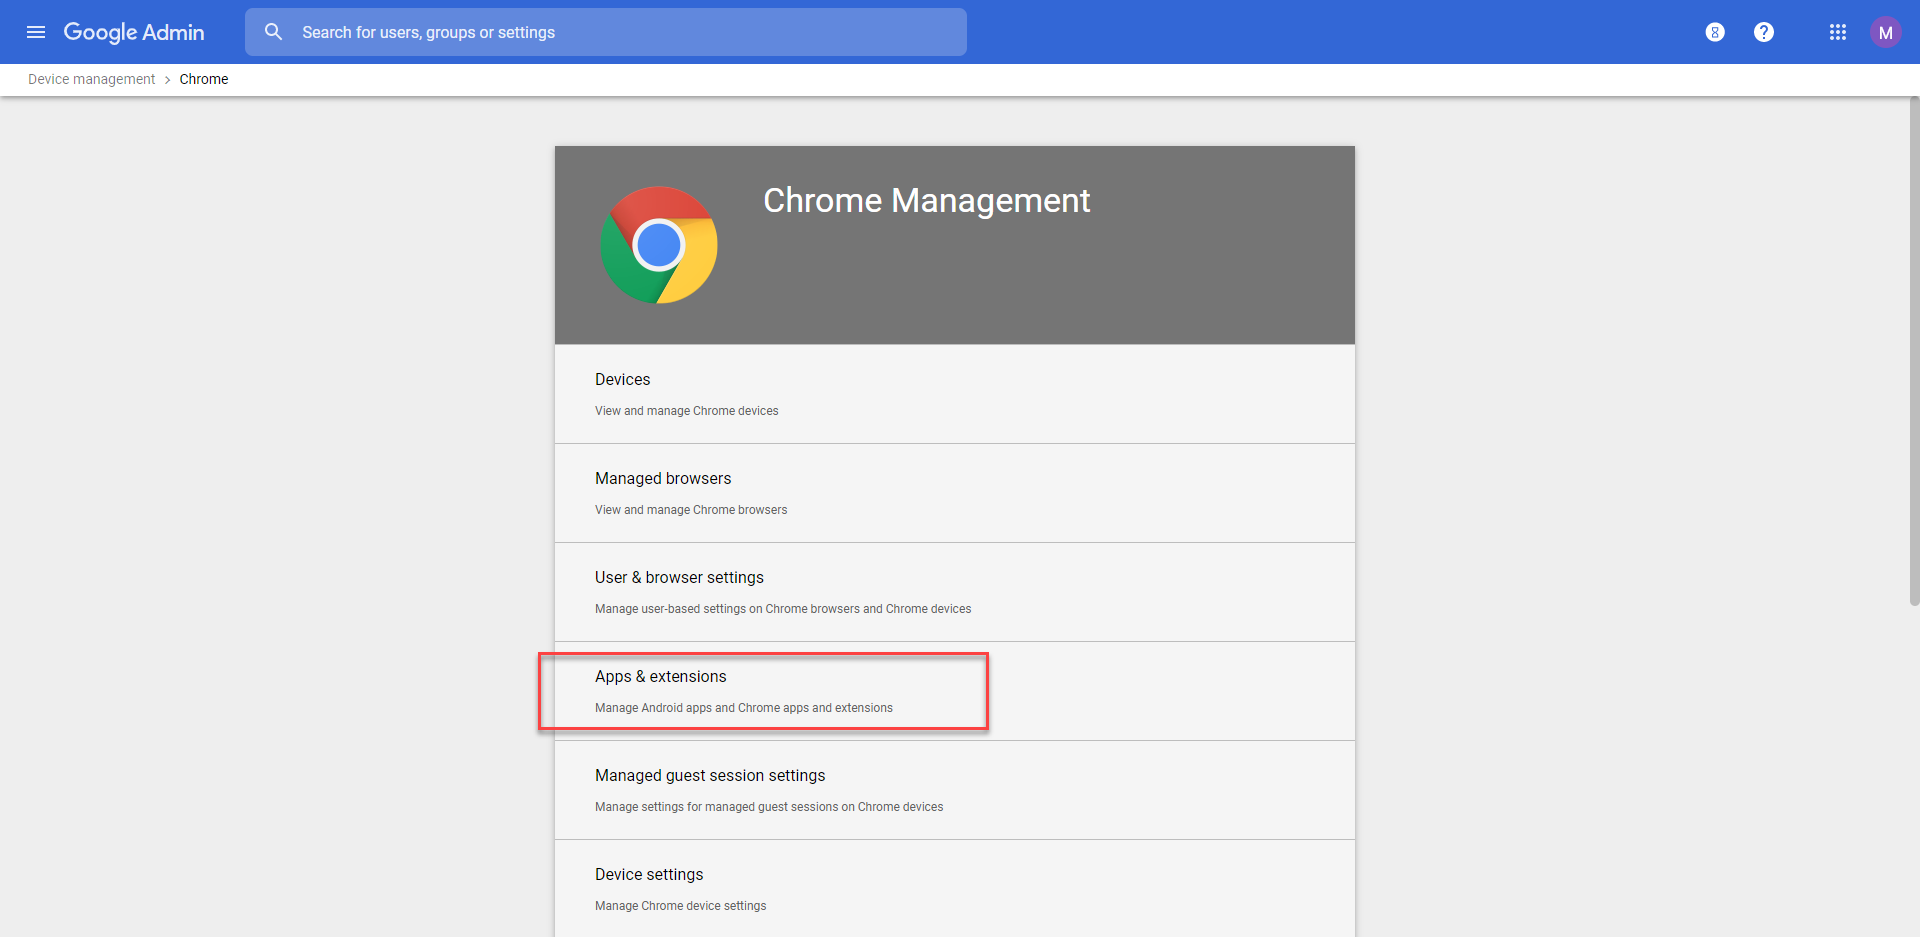The width and height of the screenshot is (1920, 937).
Task: Click the Google Admin logo
Action: (134, 32)
